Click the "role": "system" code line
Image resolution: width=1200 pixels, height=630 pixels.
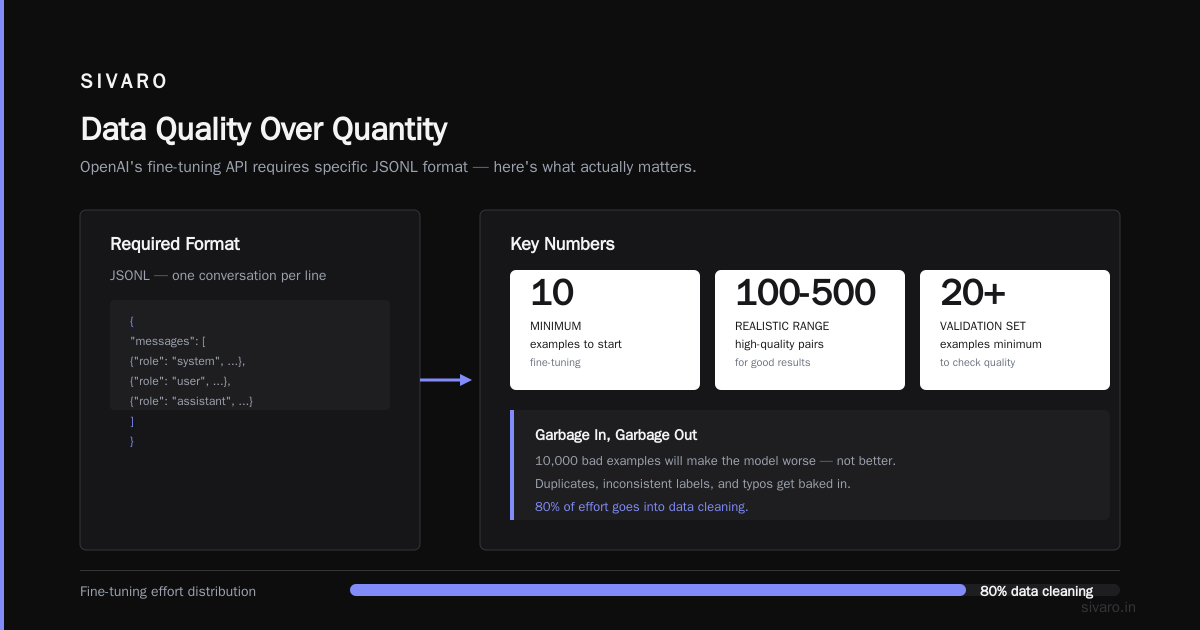(188, 361)
